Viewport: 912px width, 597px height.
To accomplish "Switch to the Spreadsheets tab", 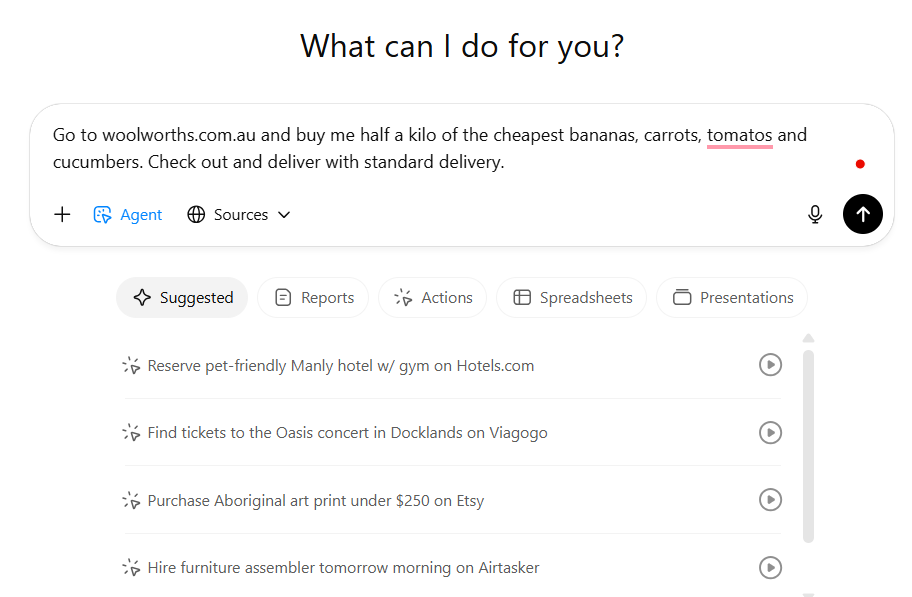I will pyautogui.click(x=572, y=297).
